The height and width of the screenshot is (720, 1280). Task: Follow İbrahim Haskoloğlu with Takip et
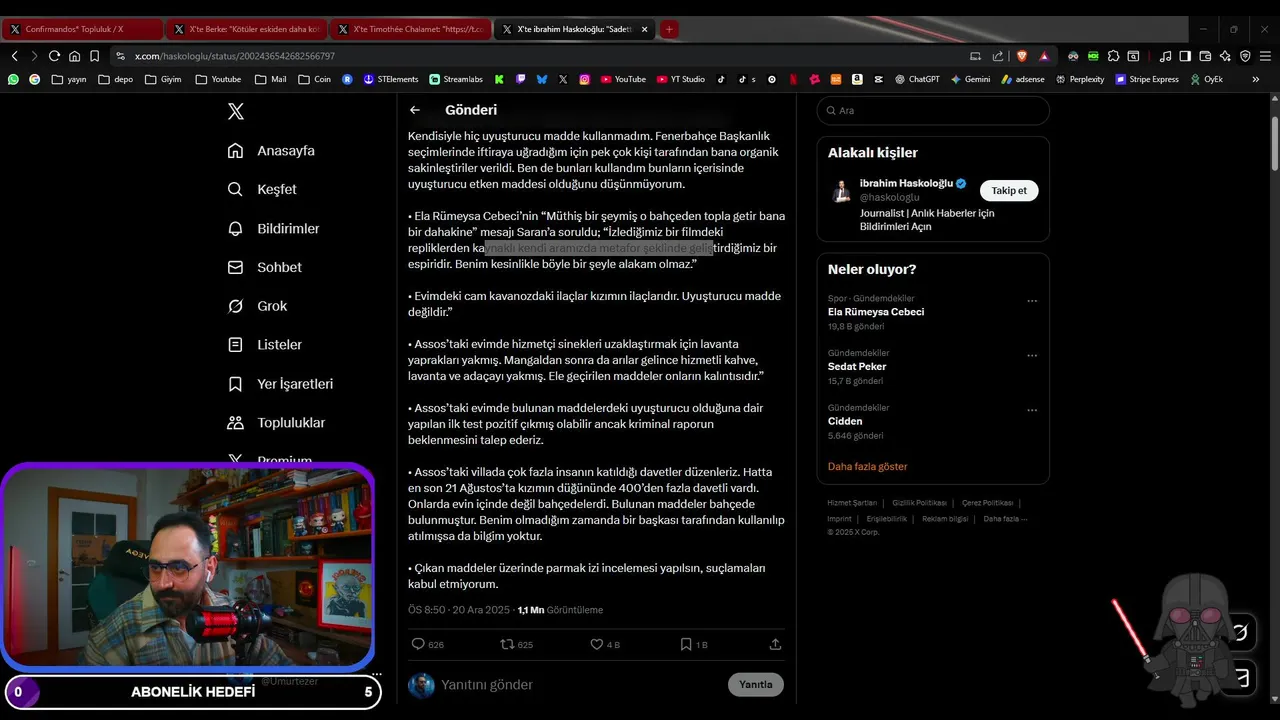1009,190
